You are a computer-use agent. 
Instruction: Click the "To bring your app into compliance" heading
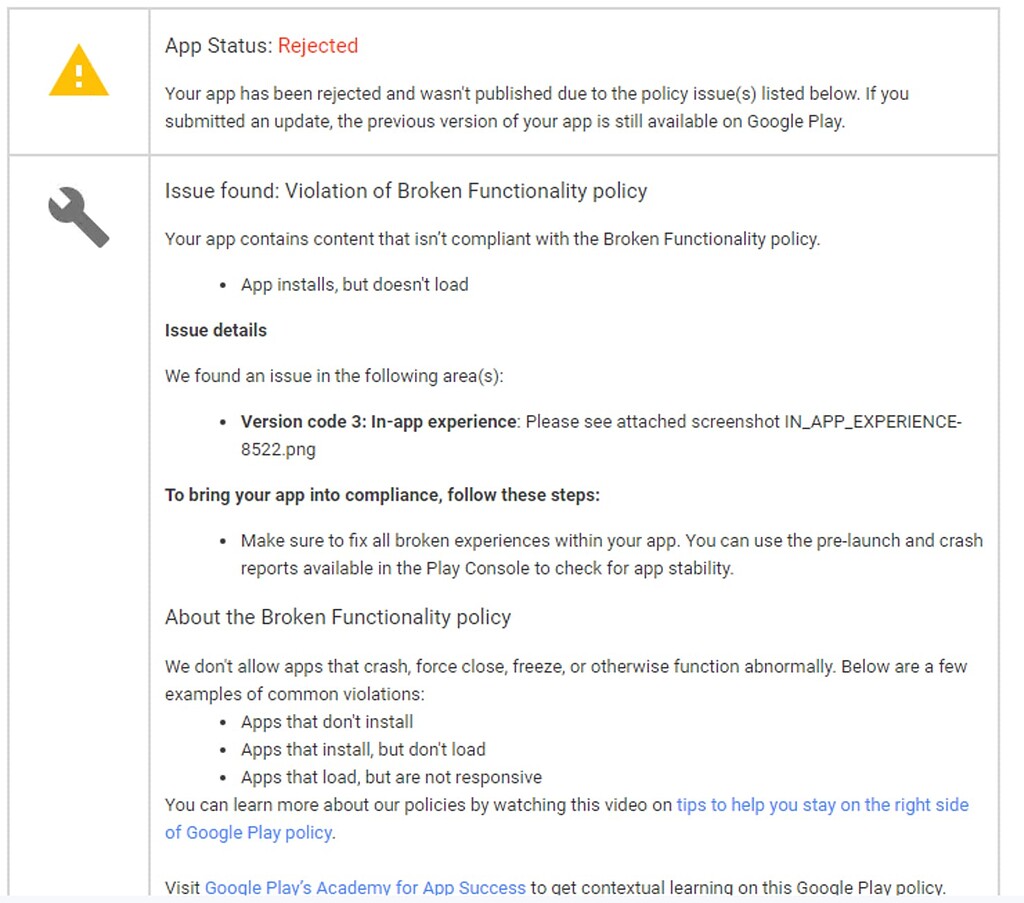click(382, 495)
